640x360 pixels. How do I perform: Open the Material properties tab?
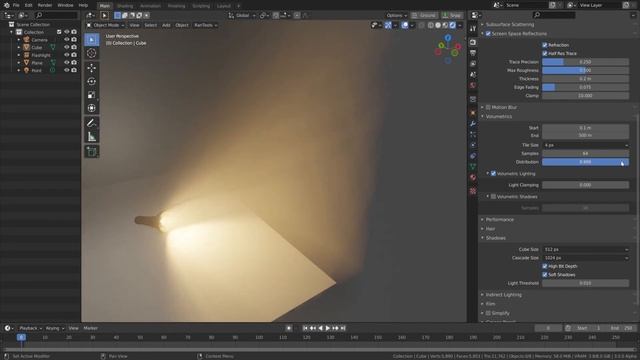(473, 177)
